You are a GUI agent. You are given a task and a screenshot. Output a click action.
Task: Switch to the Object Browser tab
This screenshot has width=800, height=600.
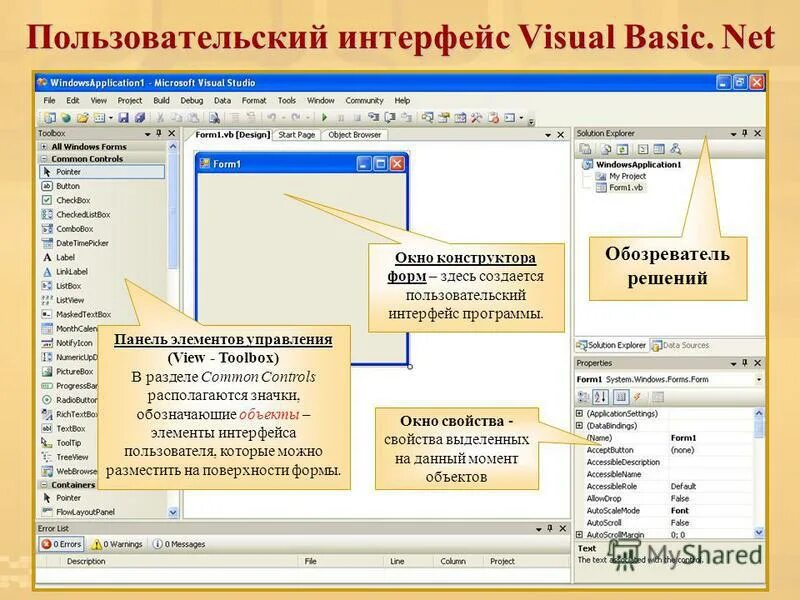click(355, 135)
